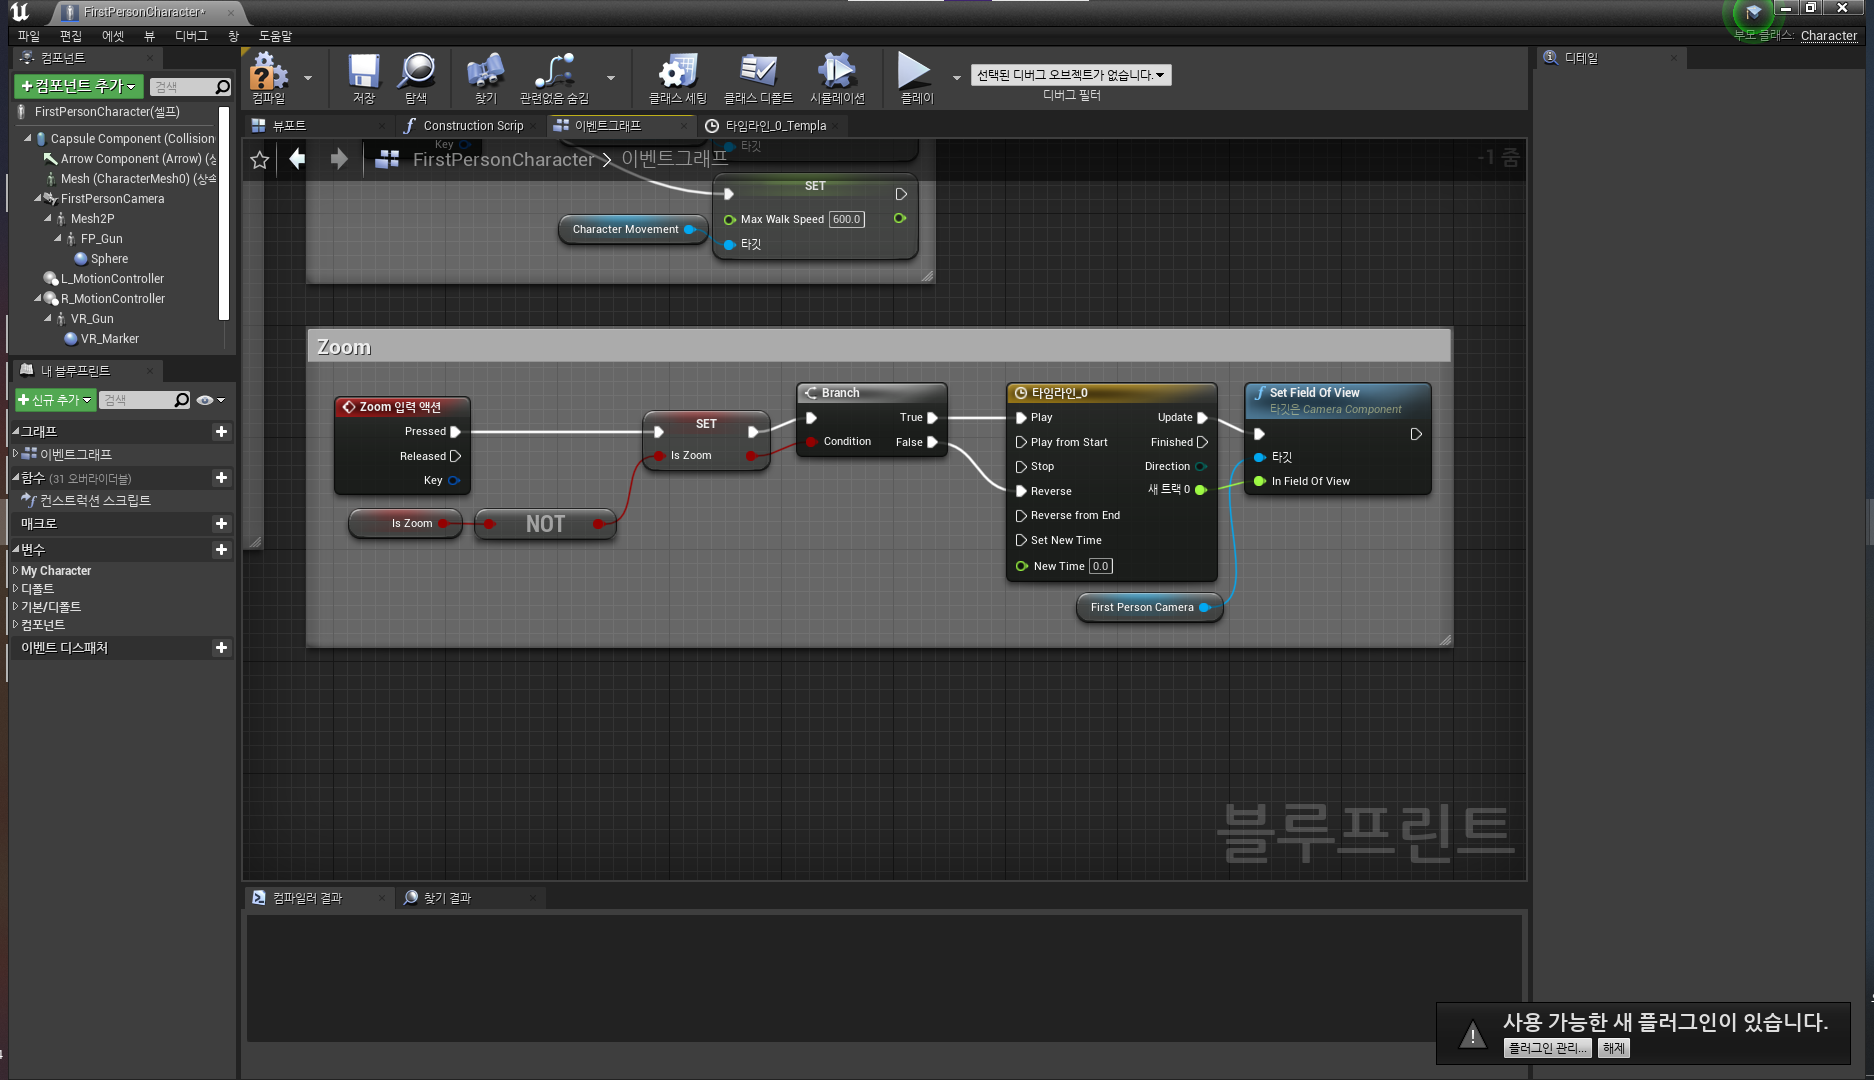
Task: Open the 도움말 menu
Action: (275, 36)
